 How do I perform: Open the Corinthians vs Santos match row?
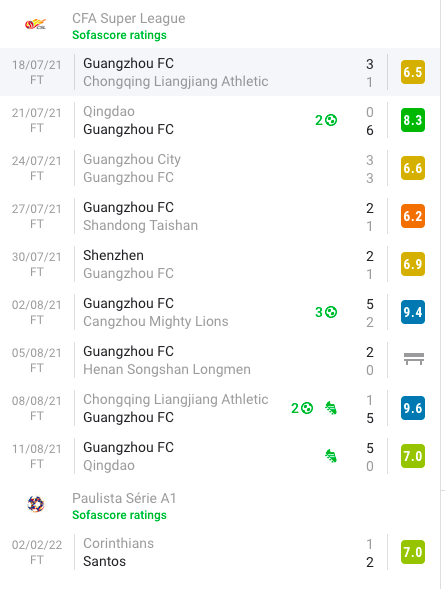point(220,552)
